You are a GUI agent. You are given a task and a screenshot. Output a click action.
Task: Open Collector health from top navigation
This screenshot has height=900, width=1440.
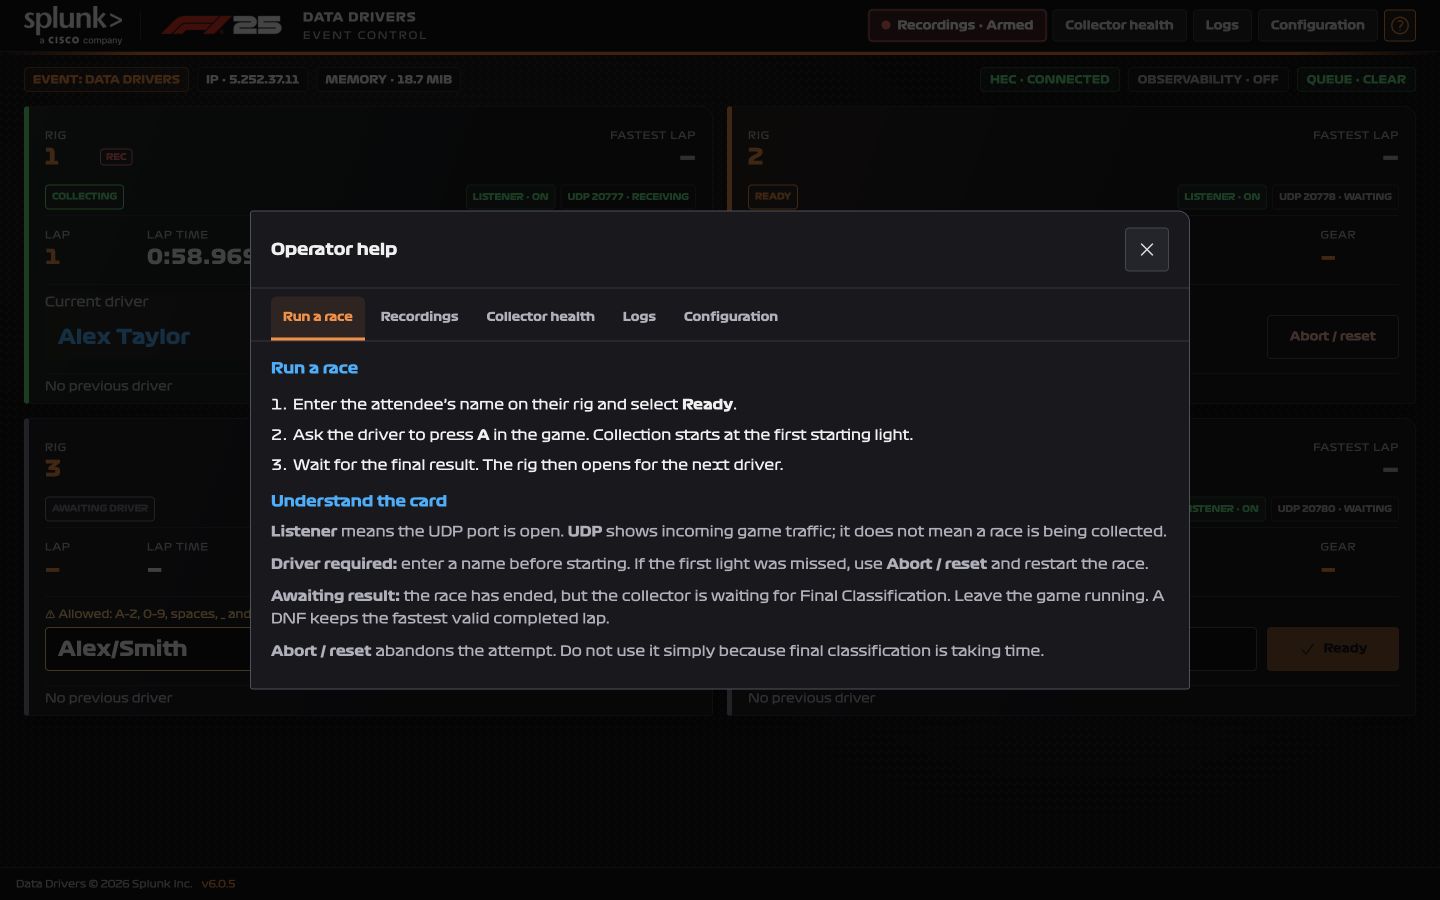point(1119,25)
